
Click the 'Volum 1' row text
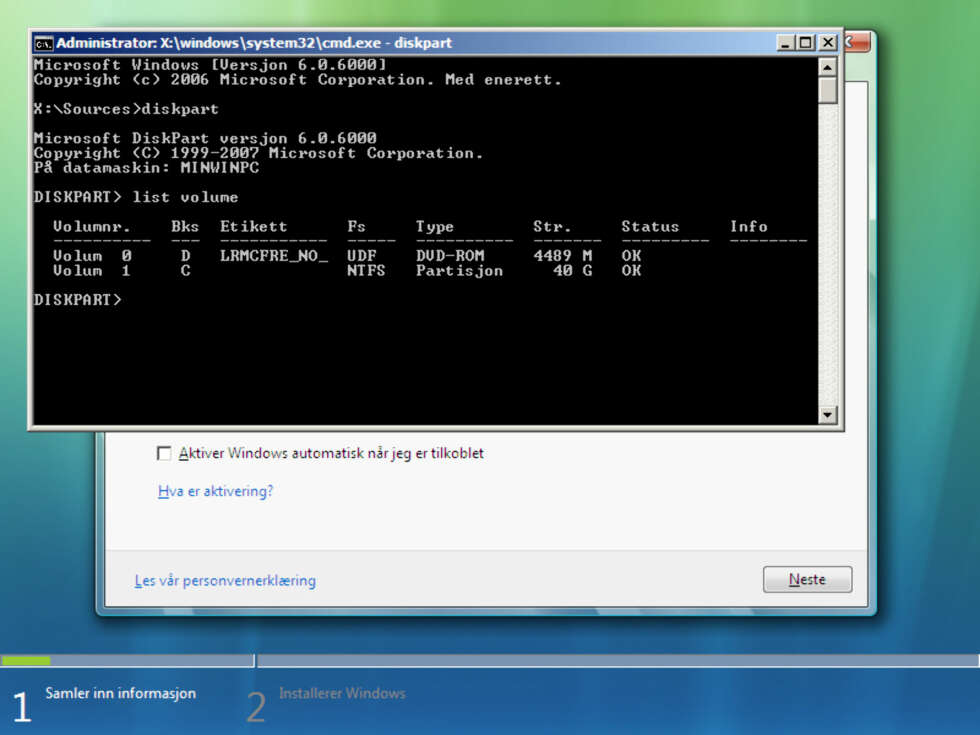pyautogui.click(x=92, y=271)
